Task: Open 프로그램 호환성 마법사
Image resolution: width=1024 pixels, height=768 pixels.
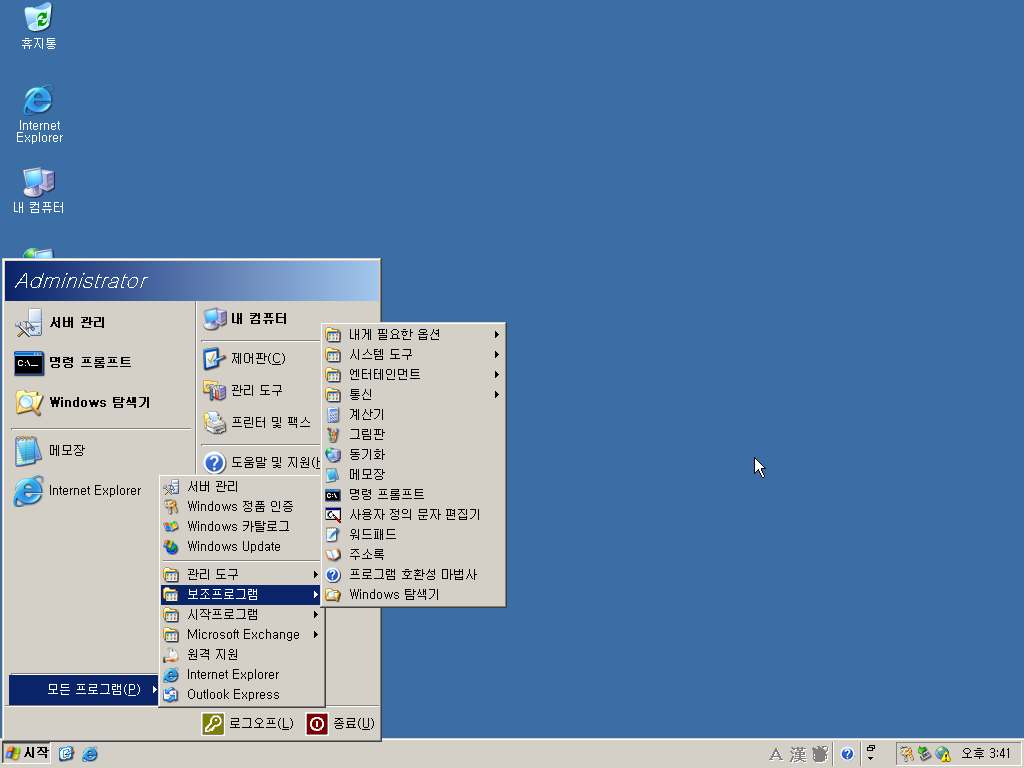Action: [x=413, y=575]
